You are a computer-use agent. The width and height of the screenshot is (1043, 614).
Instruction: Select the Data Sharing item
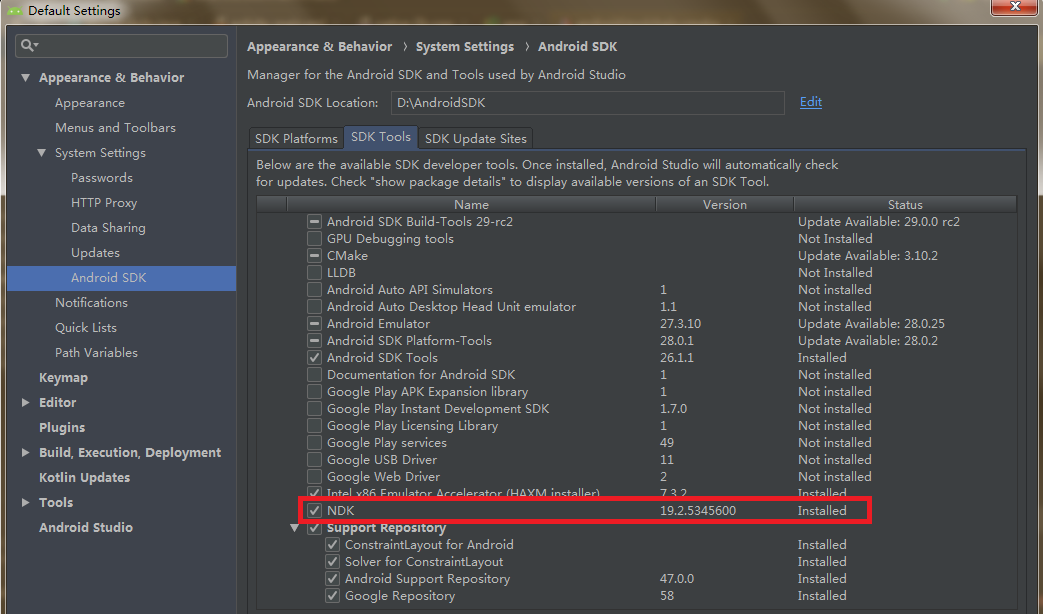[108, 228]
